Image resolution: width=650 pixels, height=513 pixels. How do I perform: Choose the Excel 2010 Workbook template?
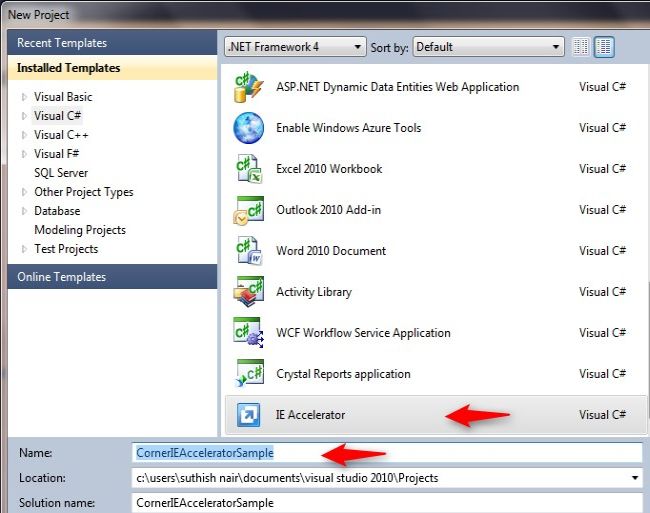pos(329,169)
